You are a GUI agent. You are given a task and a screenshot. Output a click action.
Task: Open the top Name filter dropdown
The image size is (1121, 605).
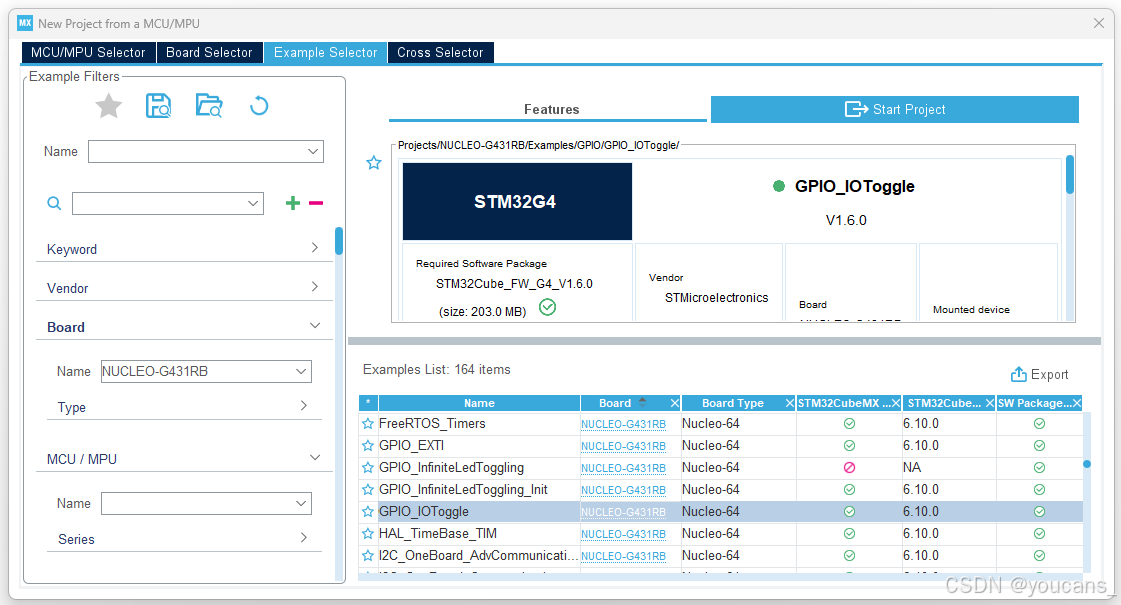(x=313, y=152)
